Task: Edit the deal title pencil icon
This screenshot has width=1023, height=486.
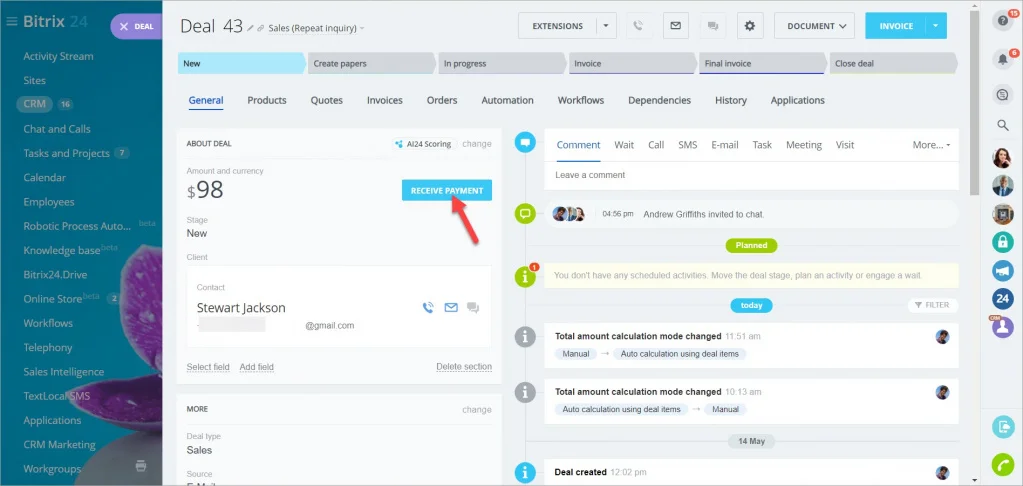Action: pos(251,28)
